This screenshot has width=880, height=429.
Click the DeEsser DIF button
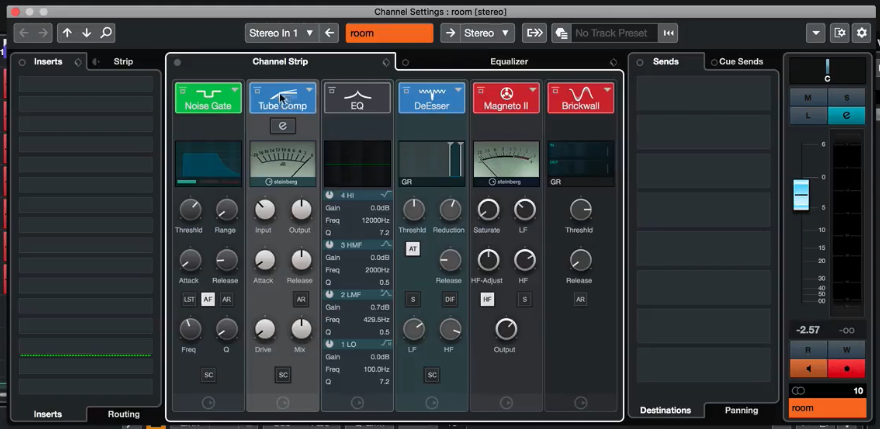coord(450,299)
